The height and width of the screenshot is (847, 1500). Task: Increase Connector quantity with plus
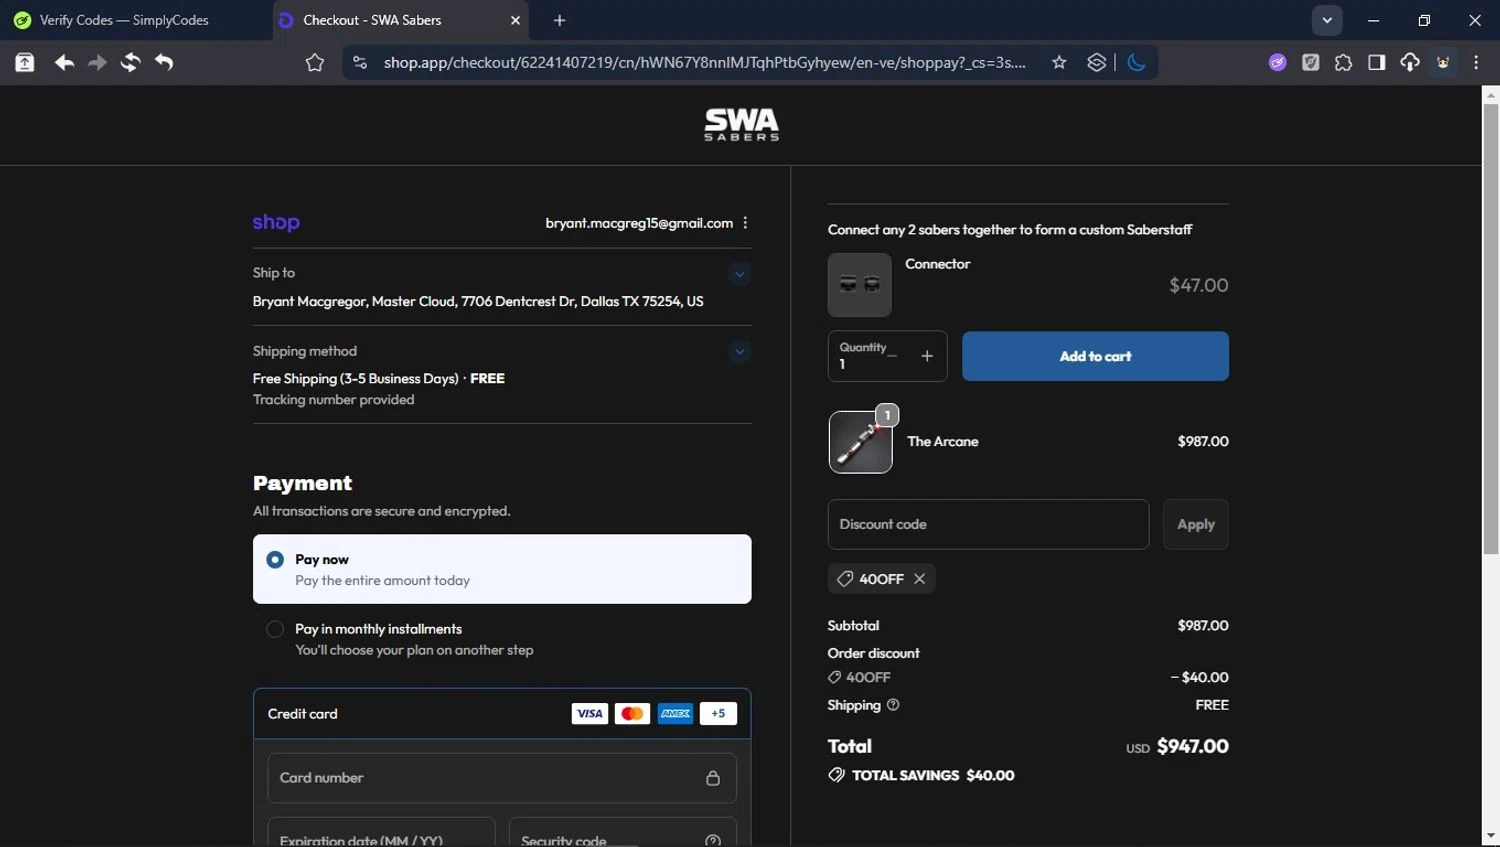click(x=927, y=356)
